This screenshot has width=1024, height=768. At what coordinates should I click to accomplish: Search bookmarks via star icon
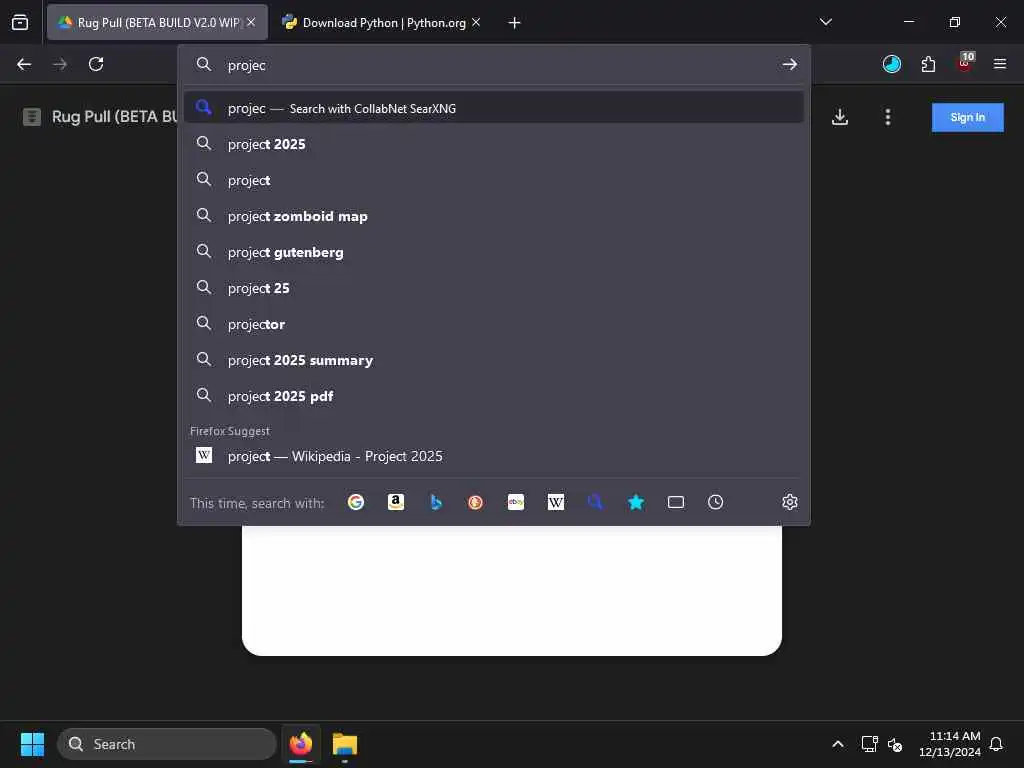tap(635, 502)
